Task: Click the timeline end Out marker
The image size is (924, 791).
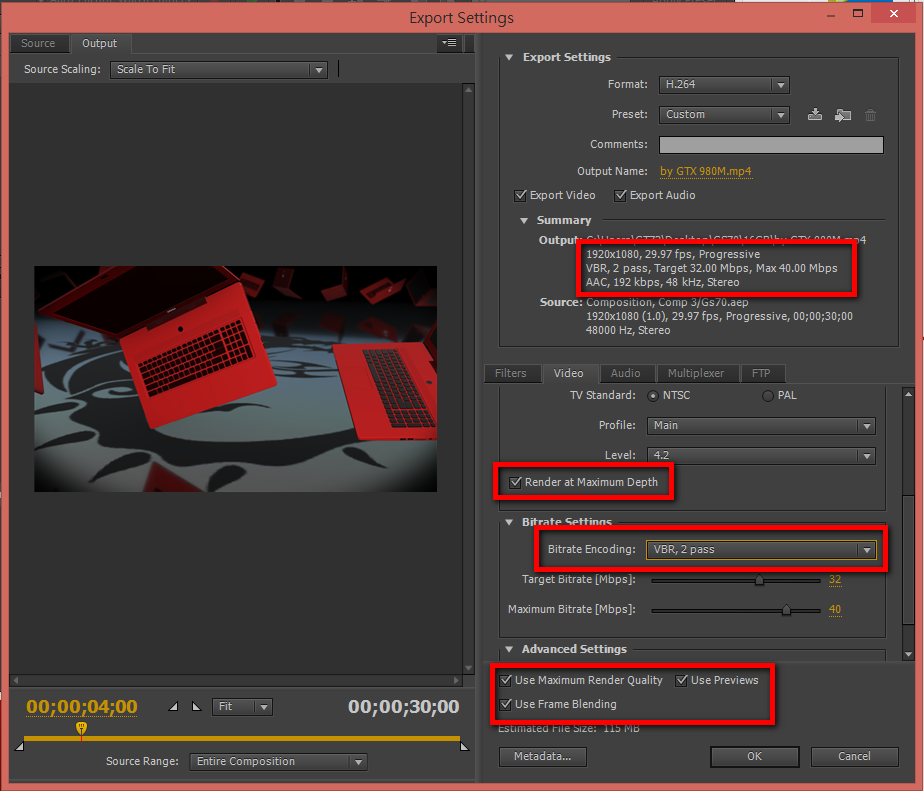Action: coord(464,746)
